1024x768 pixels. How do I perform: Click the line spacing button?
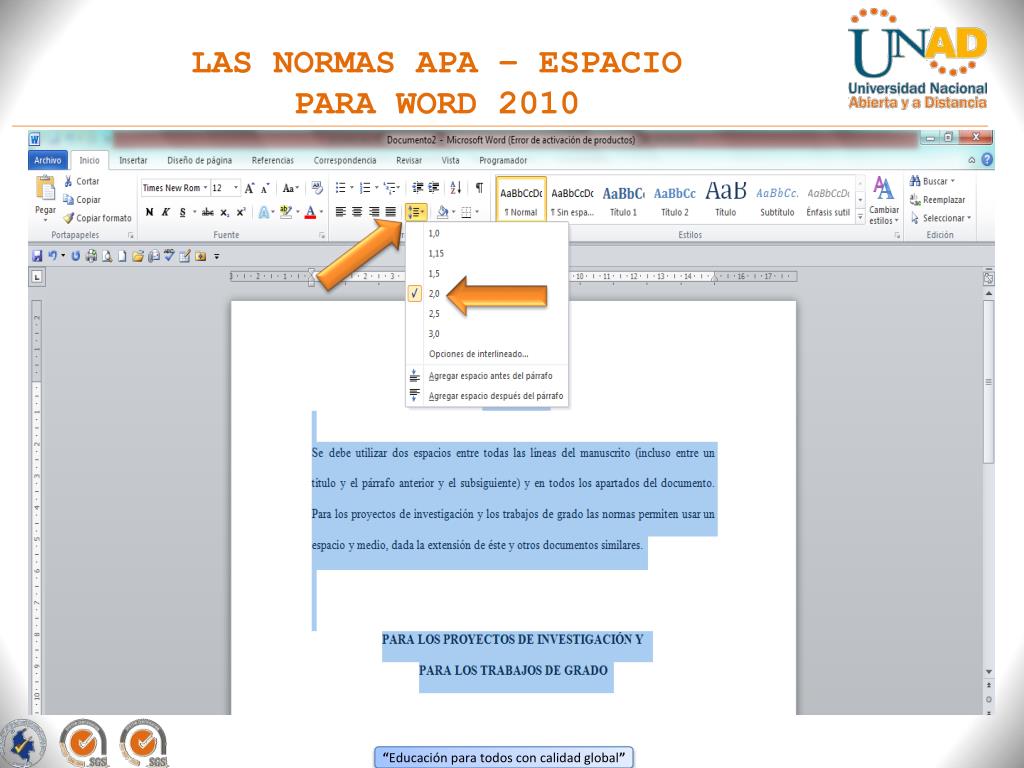416,212
